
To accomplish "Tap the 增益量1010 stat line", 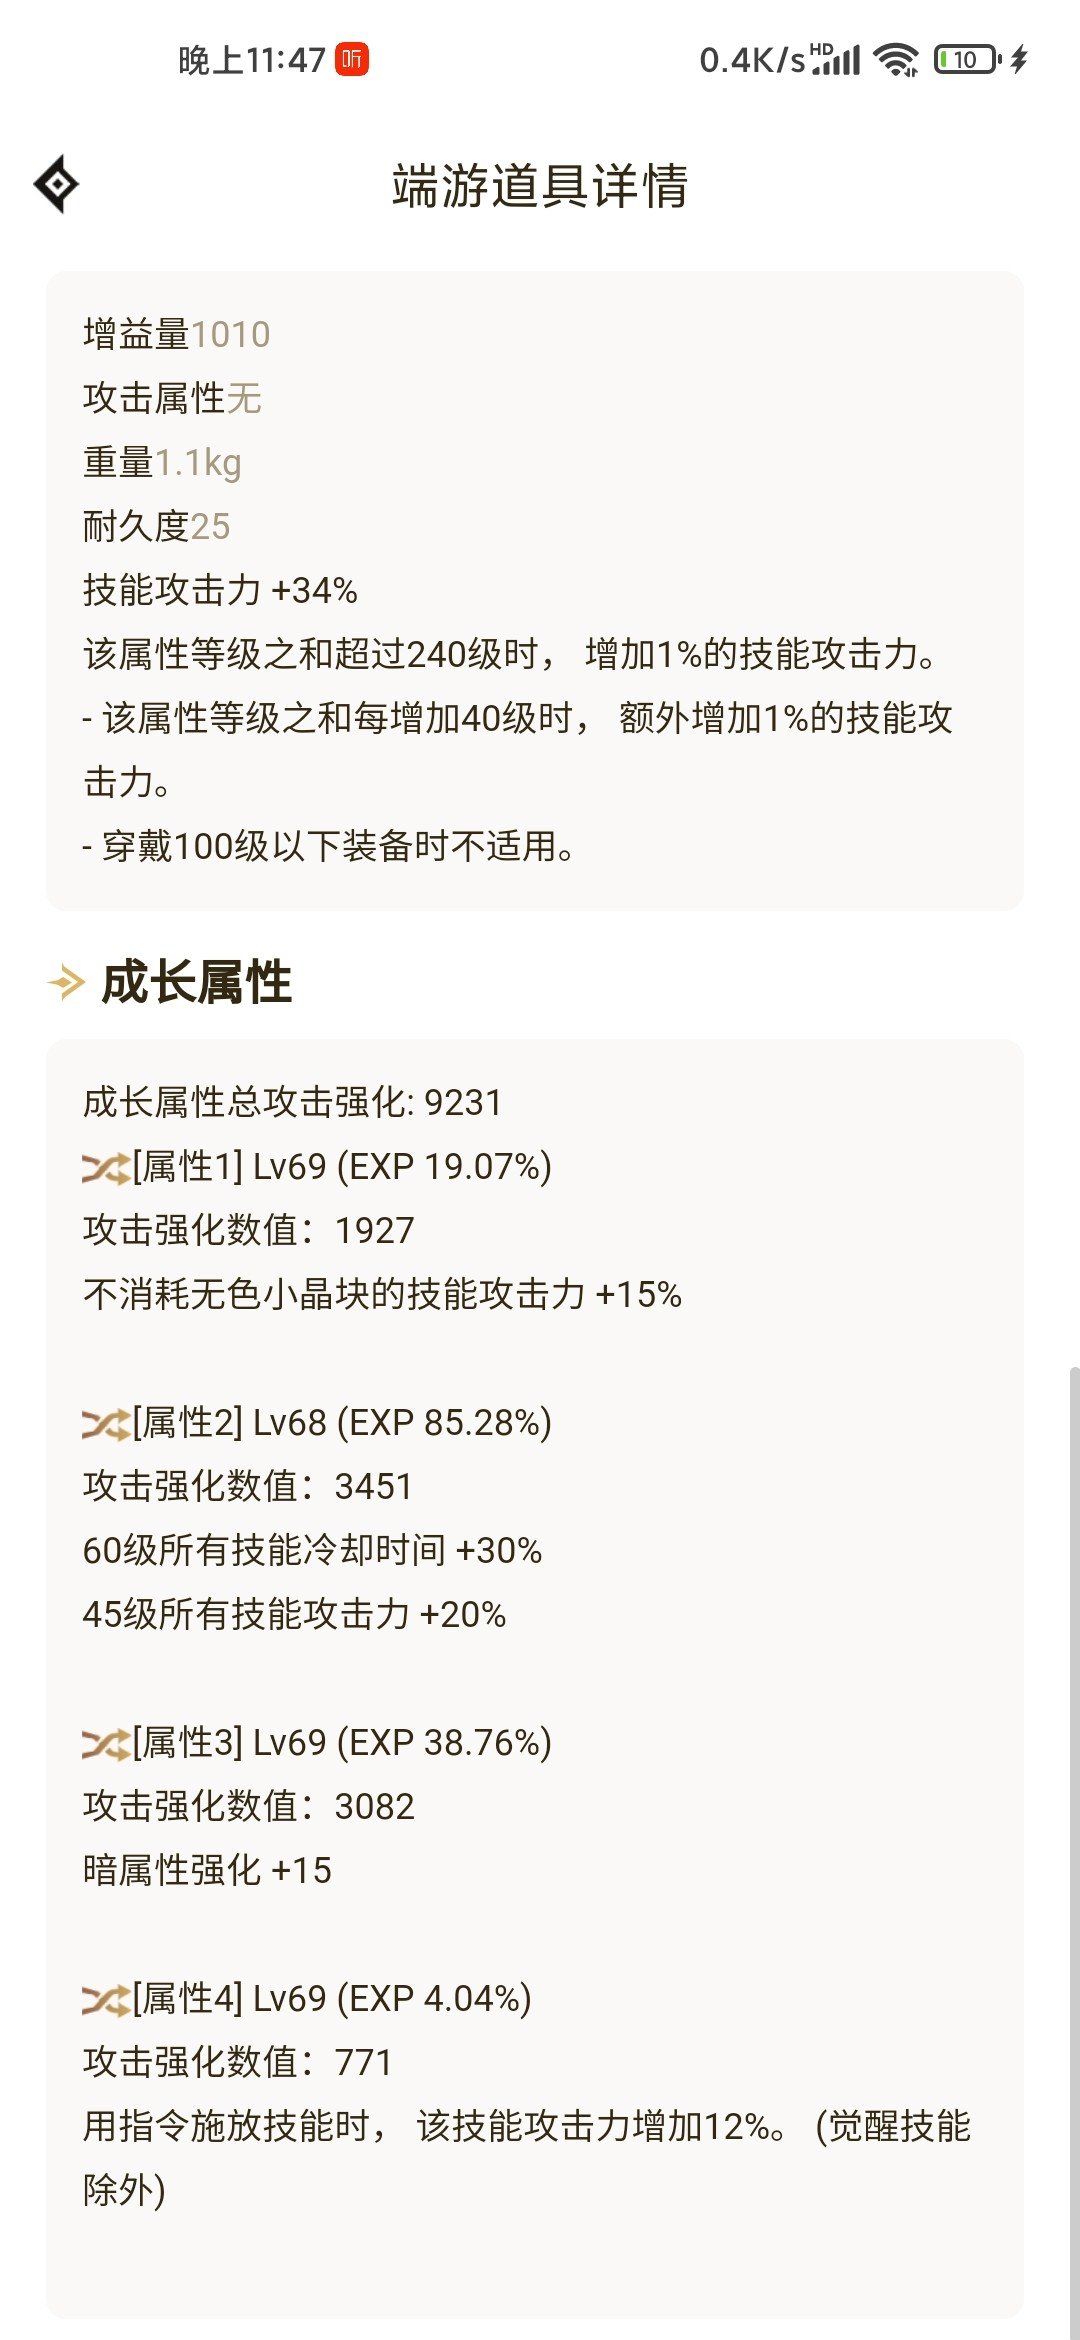I will pyautogui.click(x=176, y=334).
